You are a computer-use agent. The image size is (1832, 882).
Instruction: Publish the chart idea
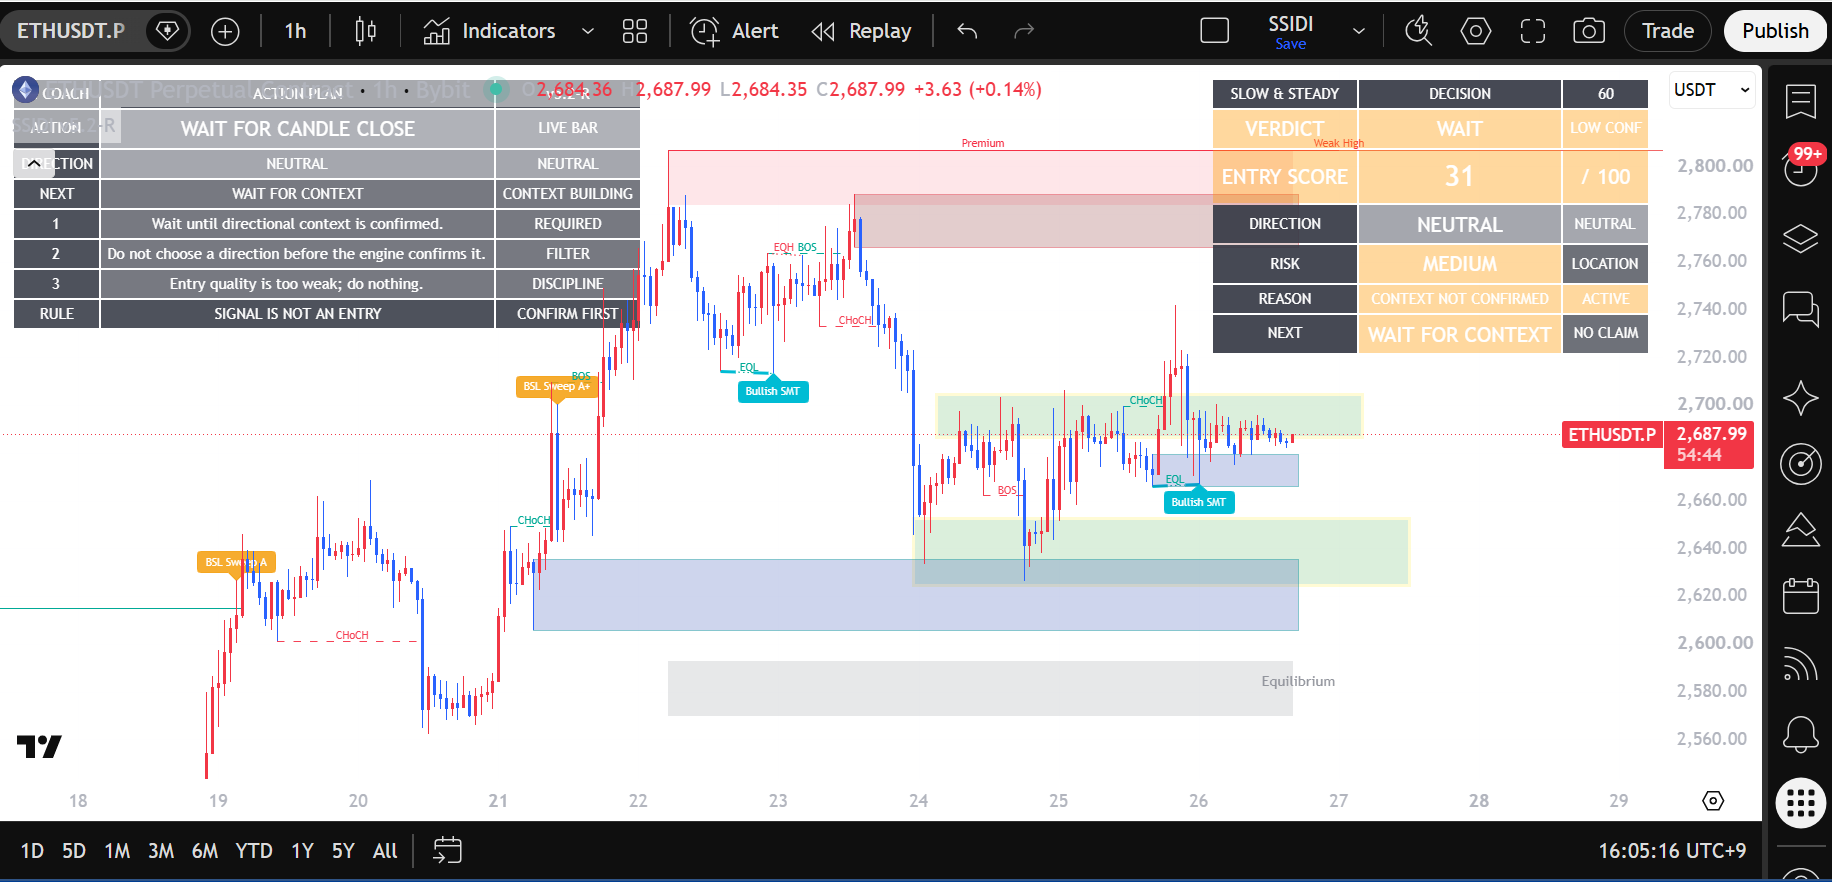coord(1775,31)
